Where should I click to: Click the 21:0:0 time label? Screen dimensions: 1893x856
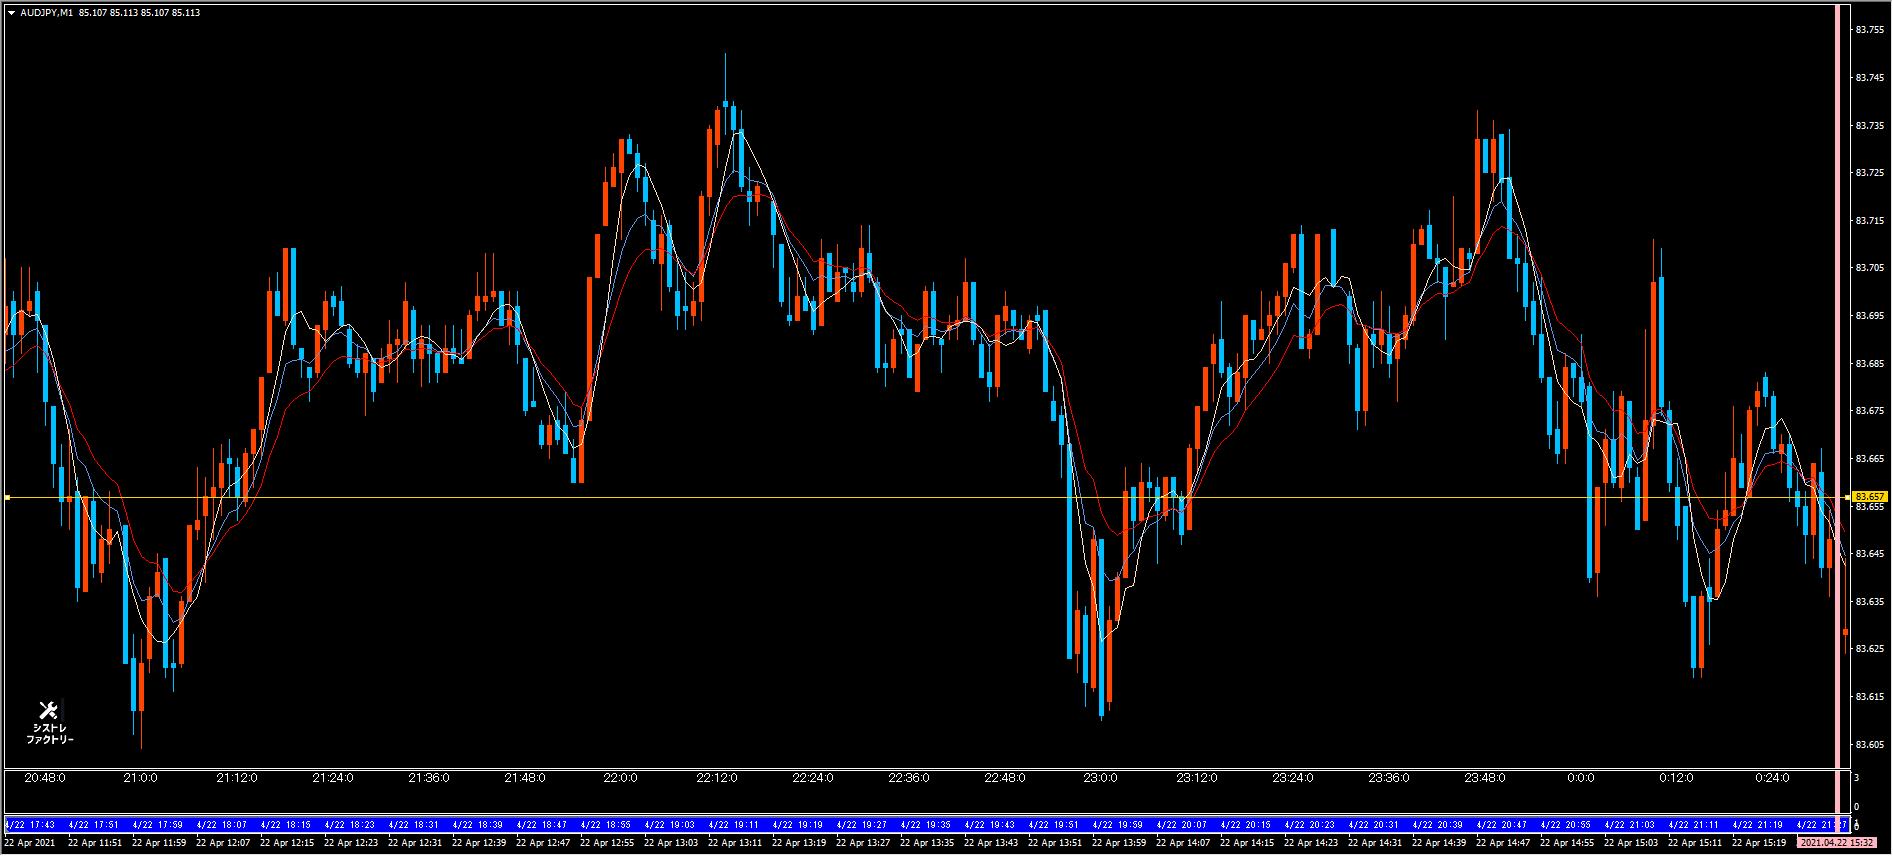coord(140,778)
